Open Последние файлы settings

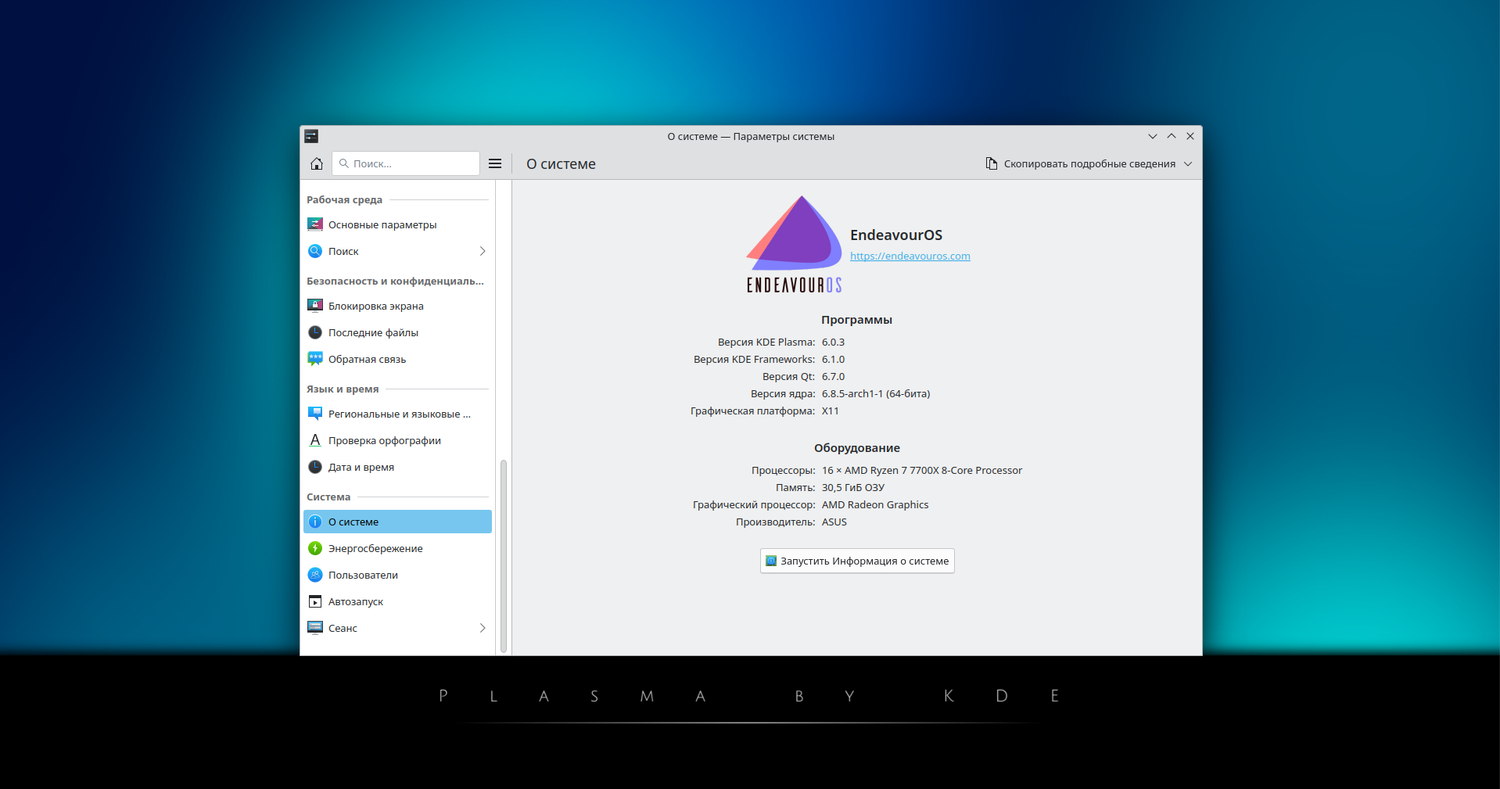click(x=398, y=332)
